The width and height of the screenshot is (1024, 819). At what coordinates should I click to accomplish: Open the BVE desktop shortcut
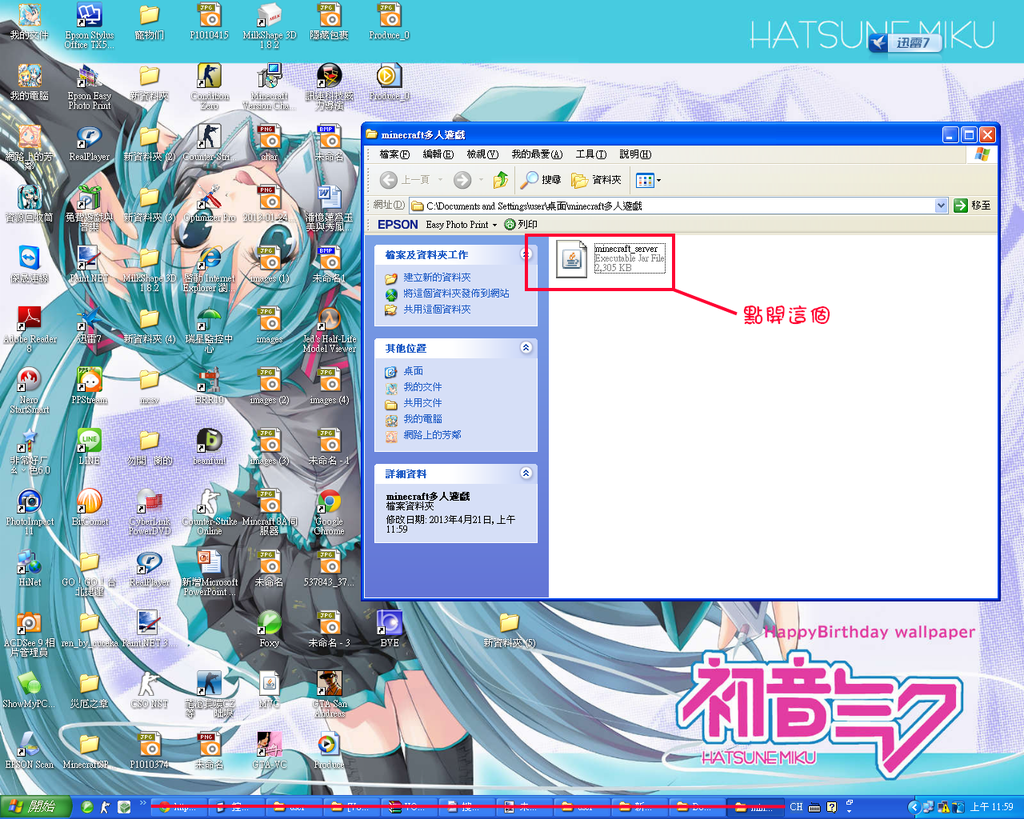(389, 629)
